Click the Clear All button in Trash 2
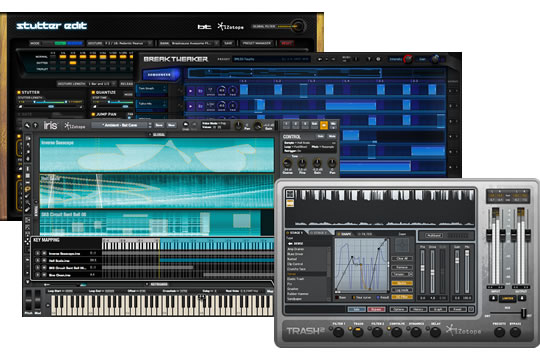540x360 pixels. 402,258
